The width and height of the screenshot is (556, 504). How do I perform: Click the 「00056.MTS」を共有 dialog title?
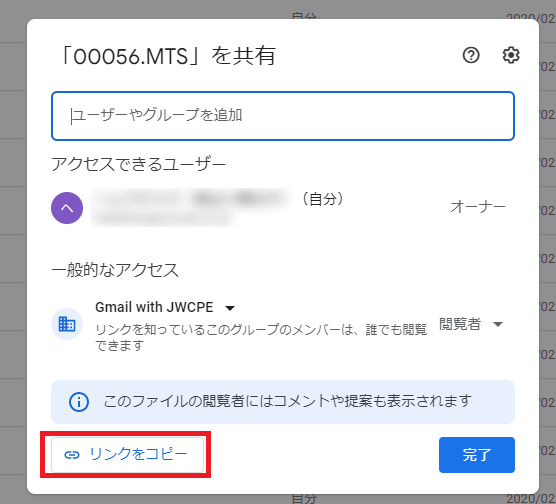[x=168, y=56]
